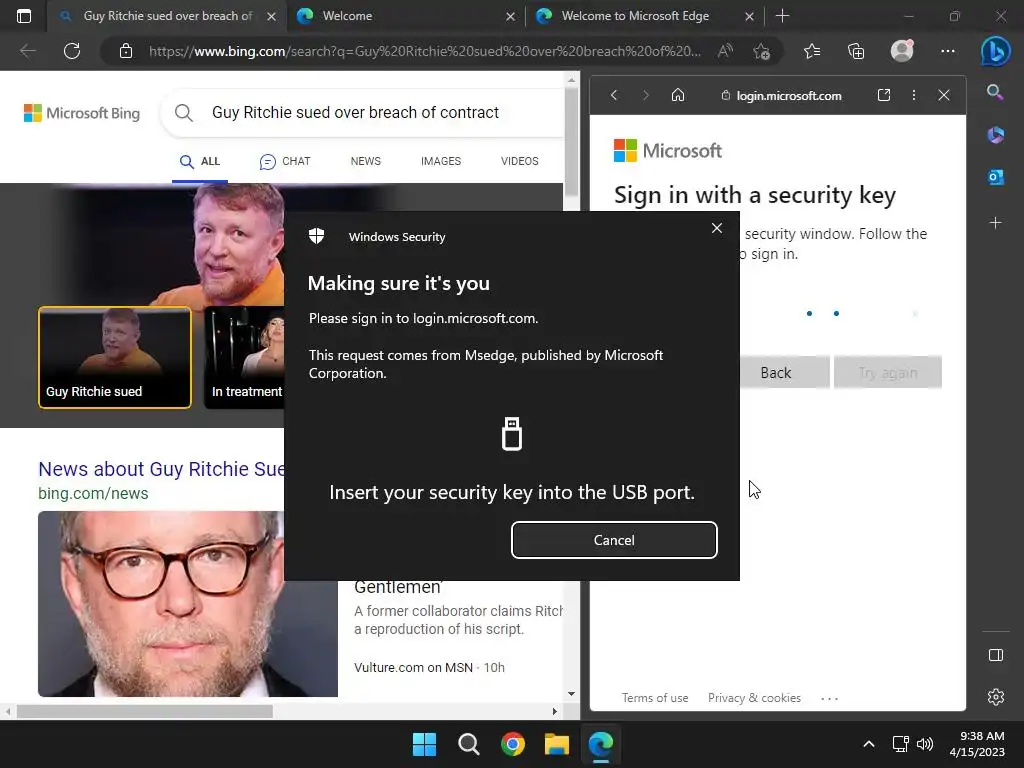This screenshot has width=1024, height=768.
Task: Add this page to favorites
Action: (761, 51)
